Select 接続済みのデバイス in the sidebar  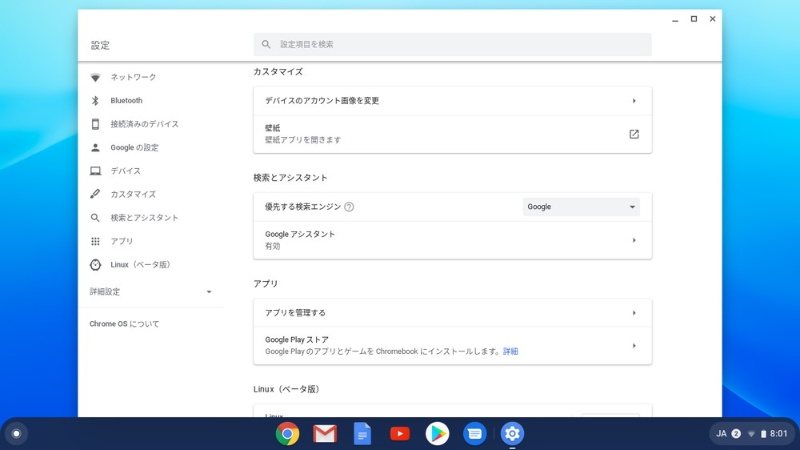(144, 124)
